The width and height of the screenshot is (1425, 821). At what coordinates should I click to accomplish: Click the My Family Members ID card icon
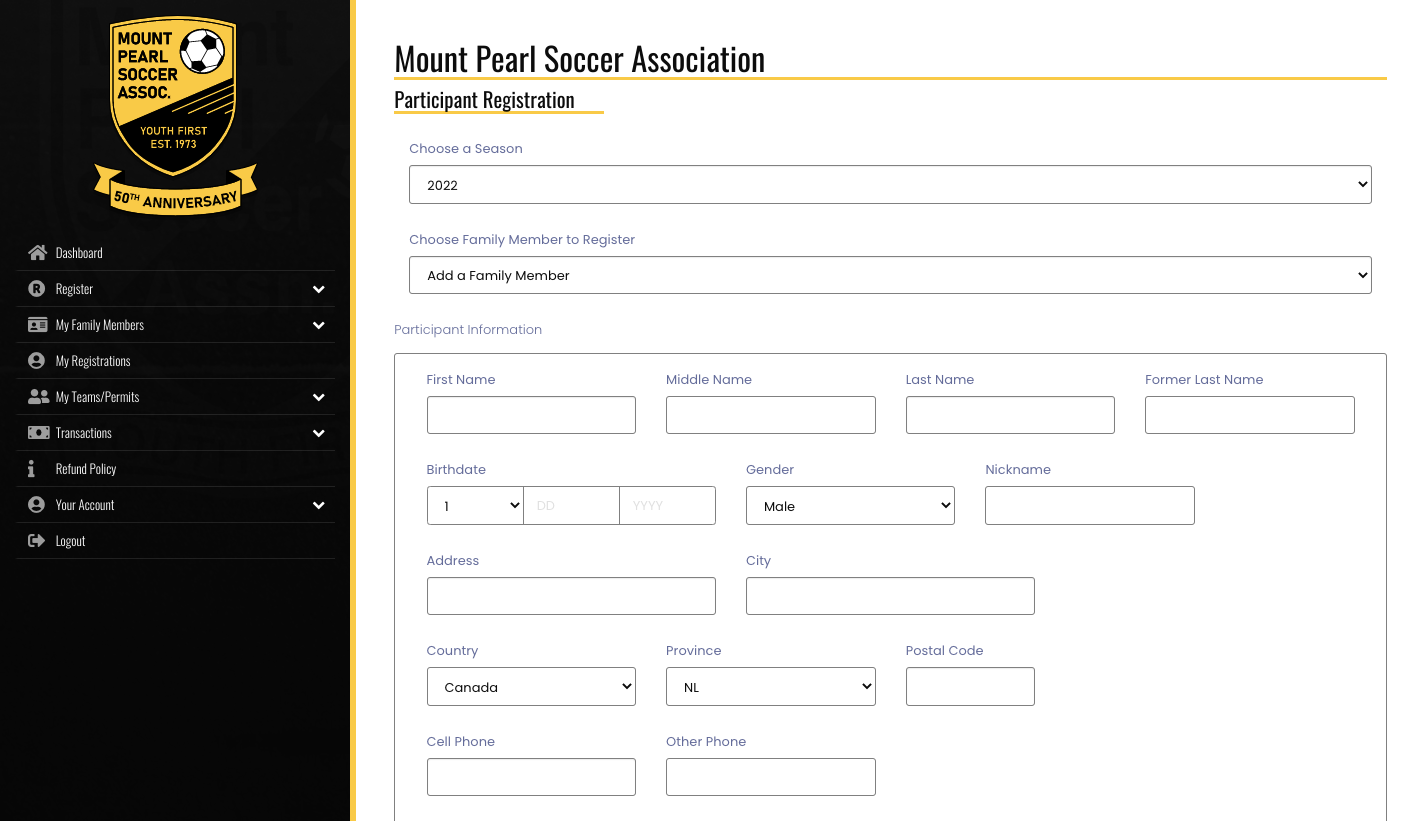38,325
